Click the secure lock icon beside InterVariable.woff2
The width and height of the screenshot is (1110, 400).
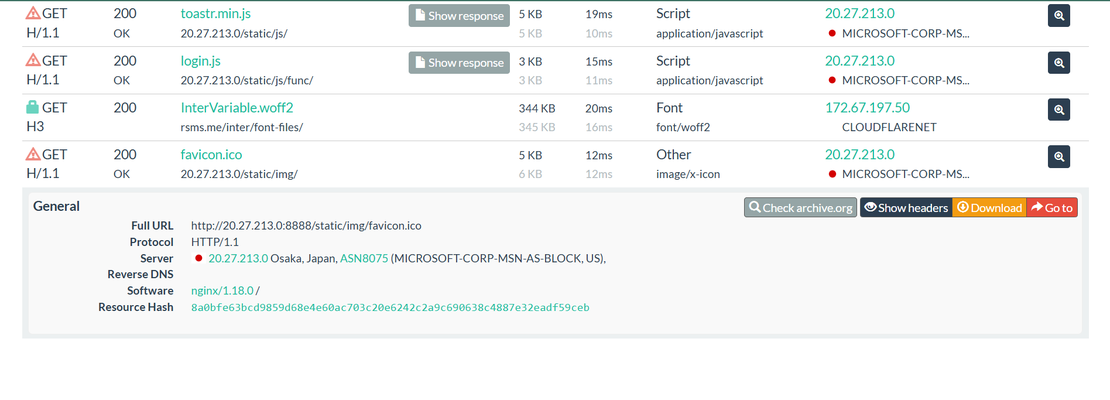coord(33,108)
